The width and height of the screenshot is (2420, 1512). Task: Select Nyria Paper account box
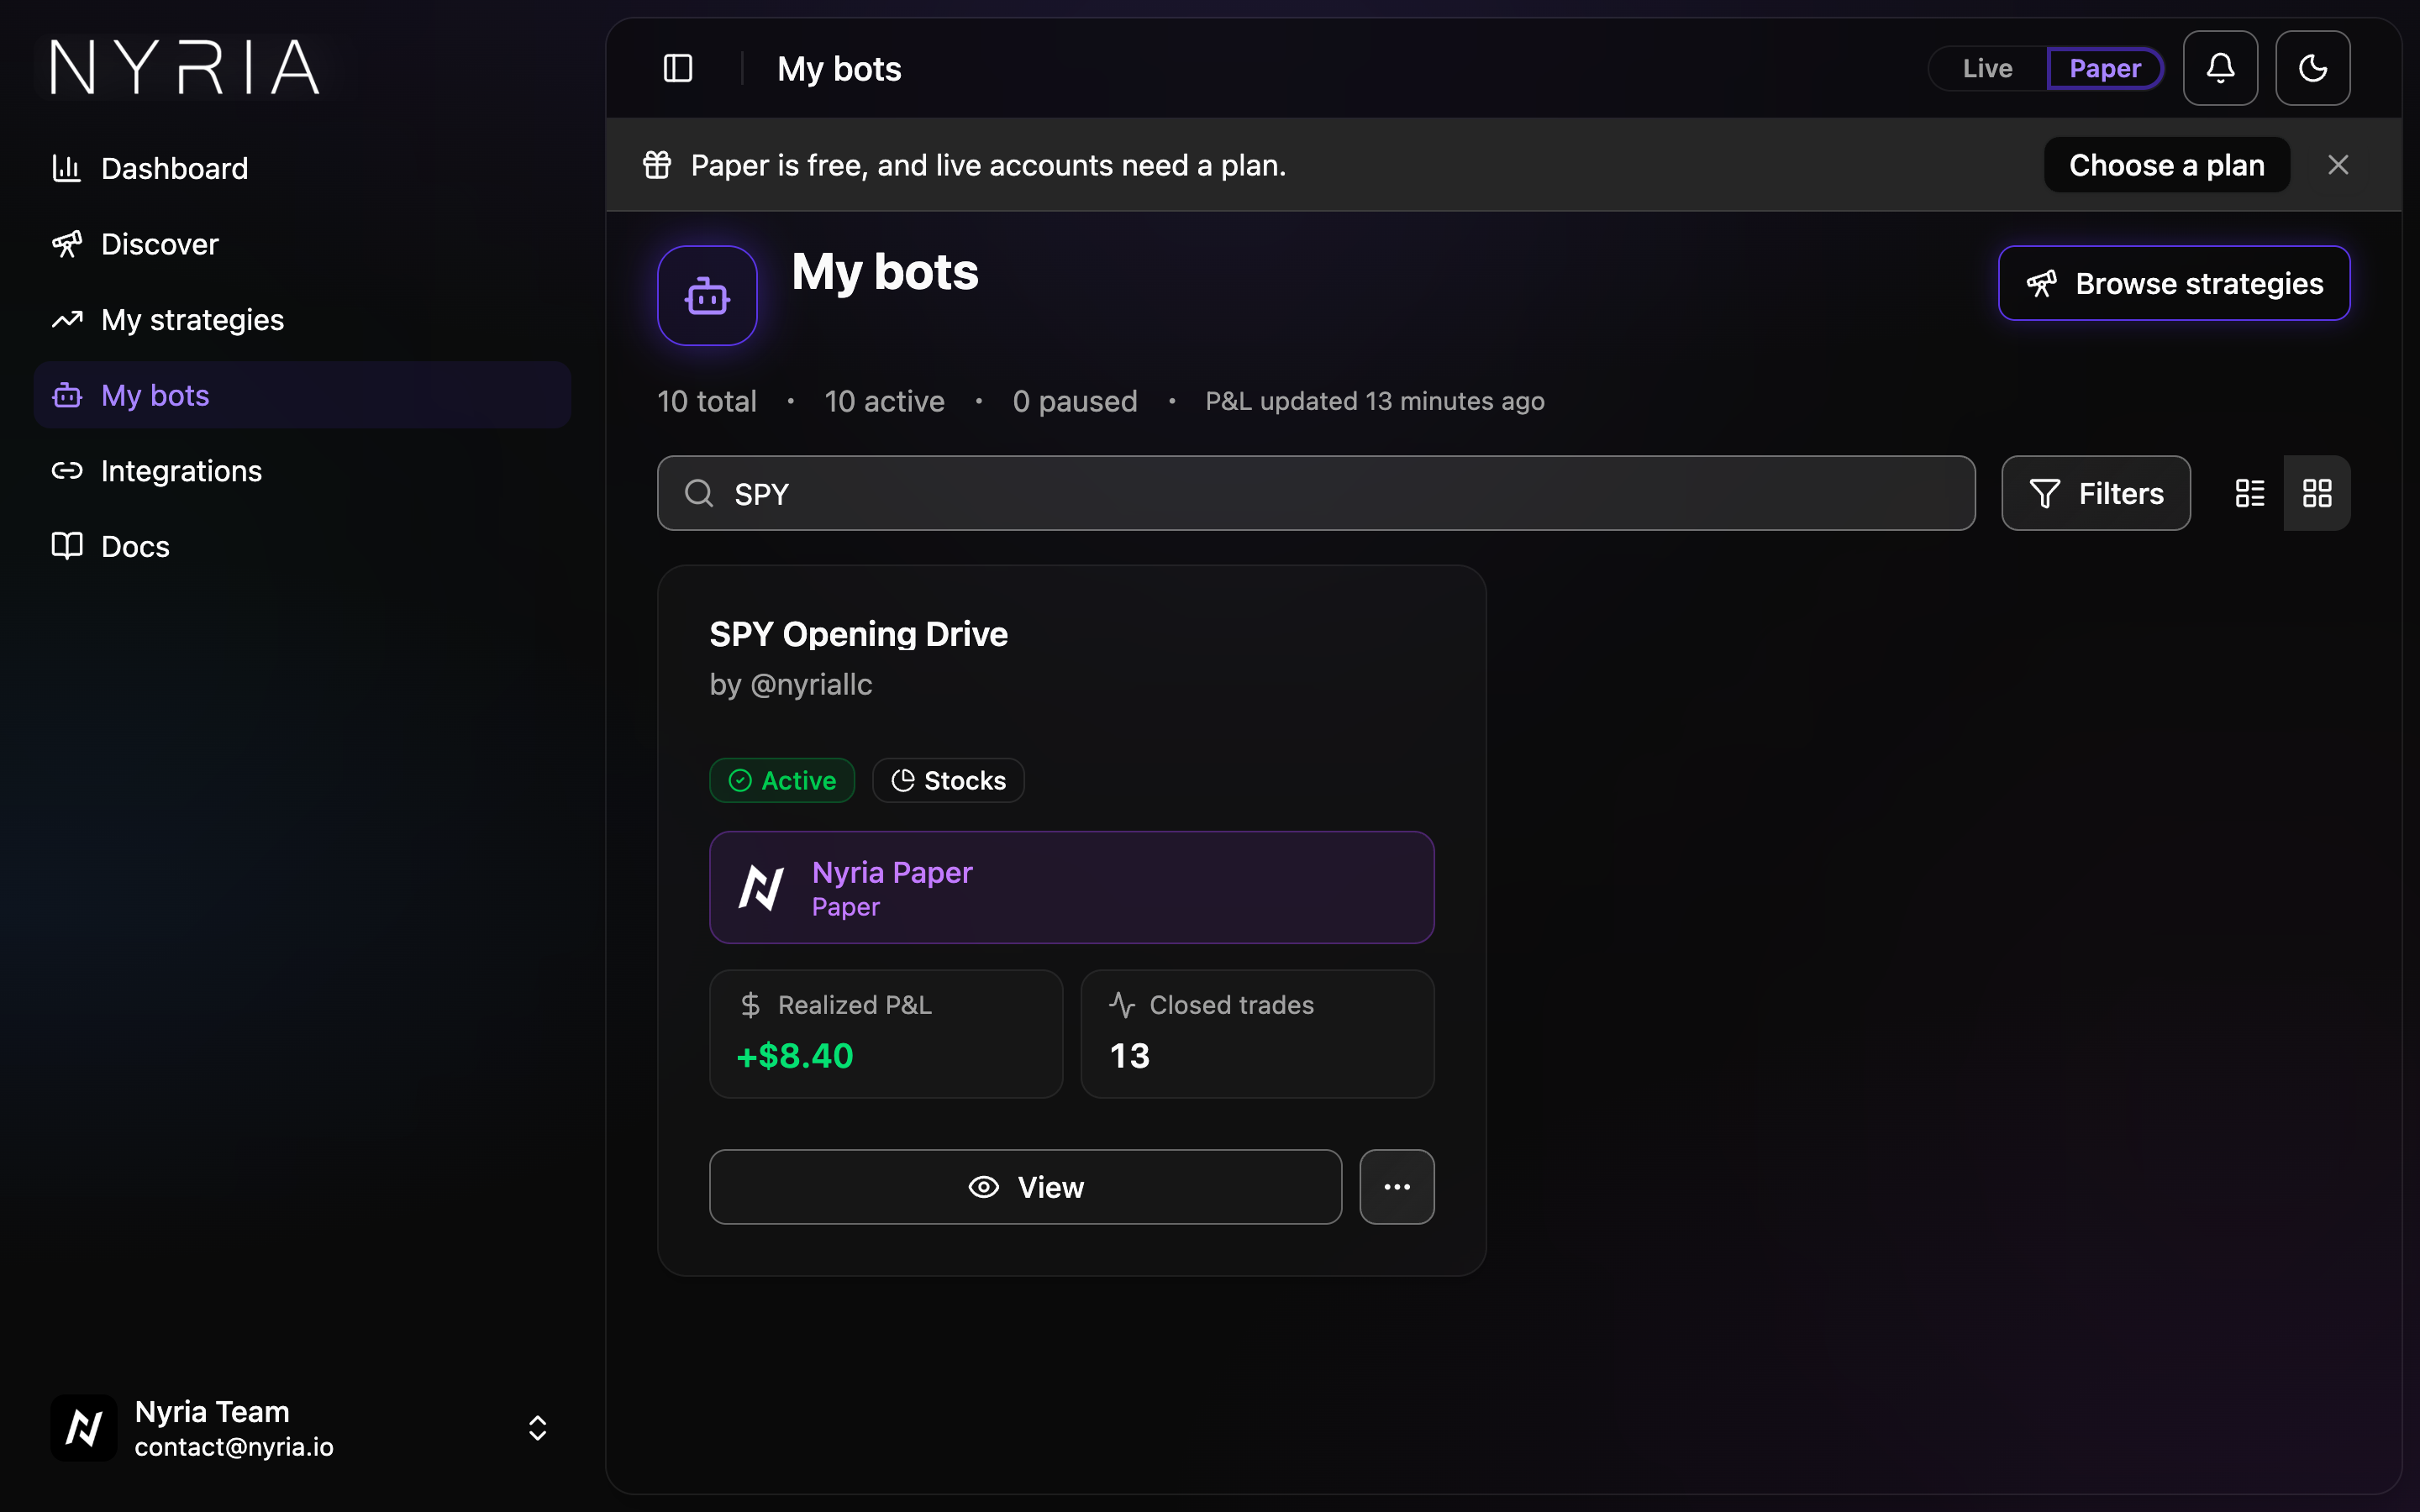pos(1071,887)
